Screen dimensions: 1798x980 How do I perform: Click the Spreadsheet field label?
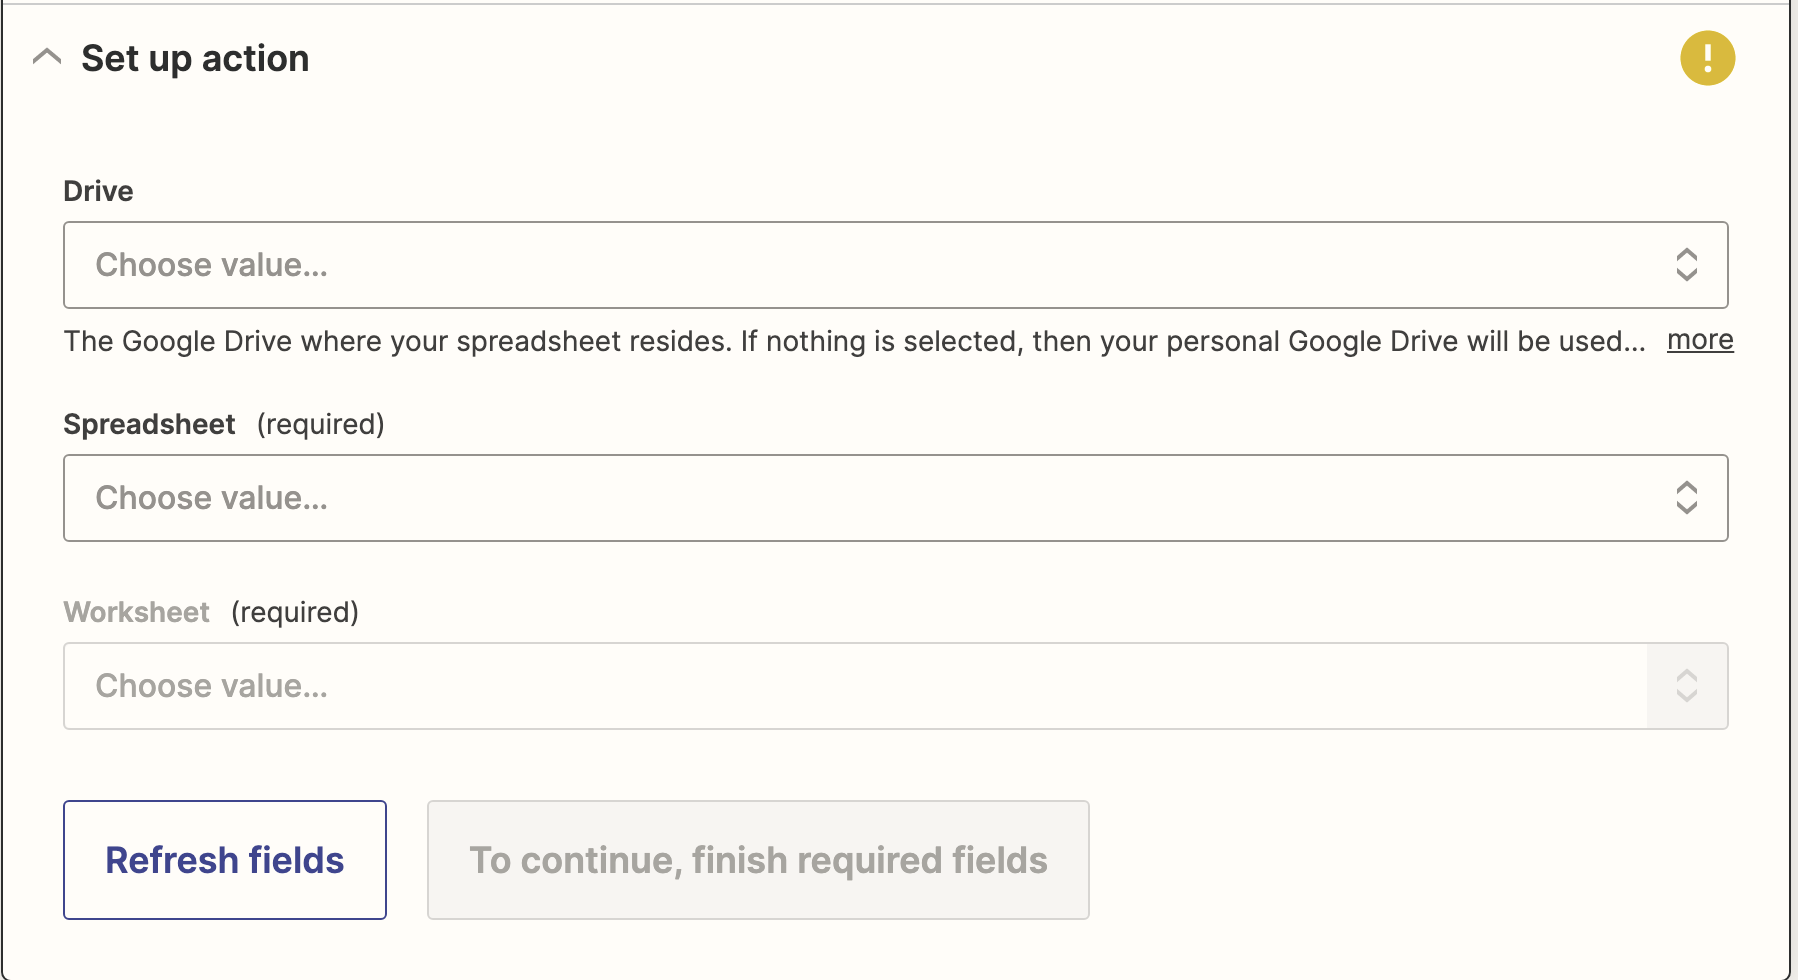pyautogui.click(x=149, y=424)
